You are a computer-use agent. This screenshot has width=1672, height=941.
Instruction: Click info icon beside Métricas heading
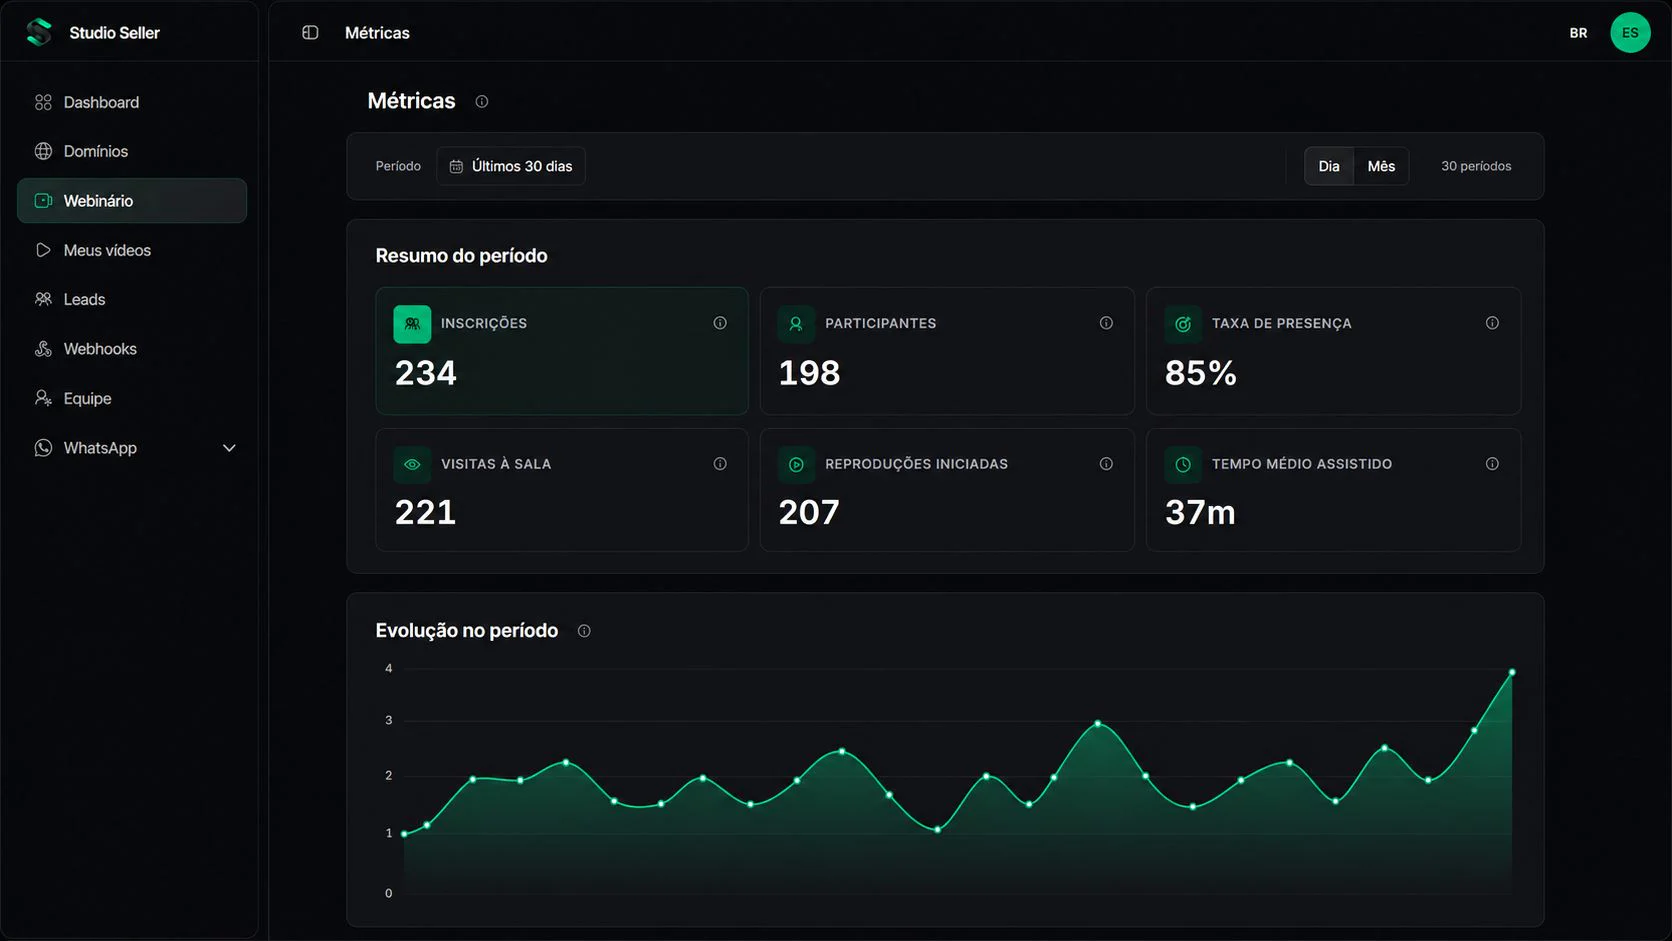point(482,101)
